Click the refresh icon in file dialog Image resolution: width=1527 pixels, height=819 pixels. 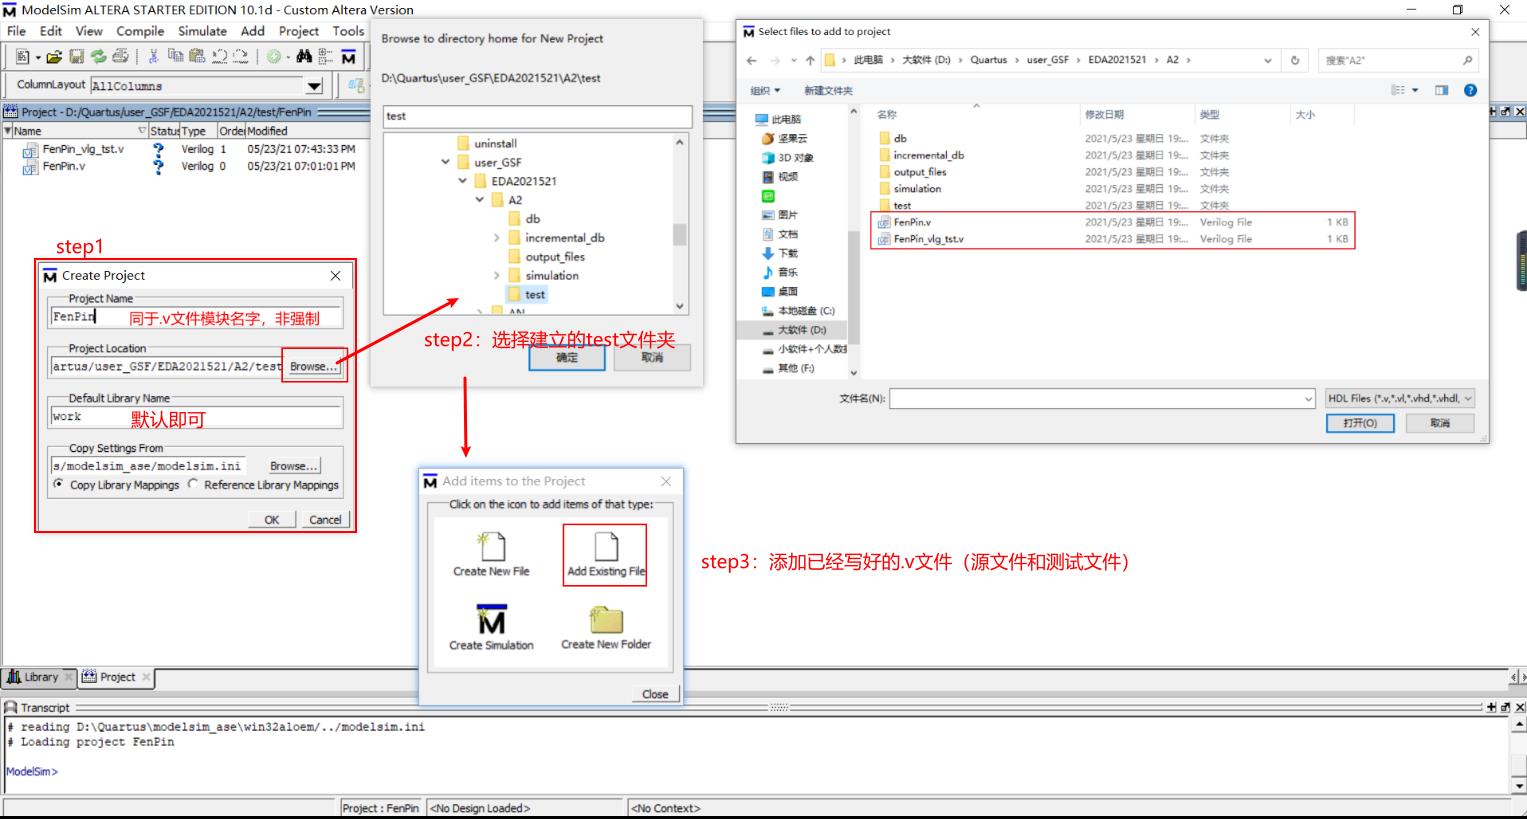pos(1295,60)
